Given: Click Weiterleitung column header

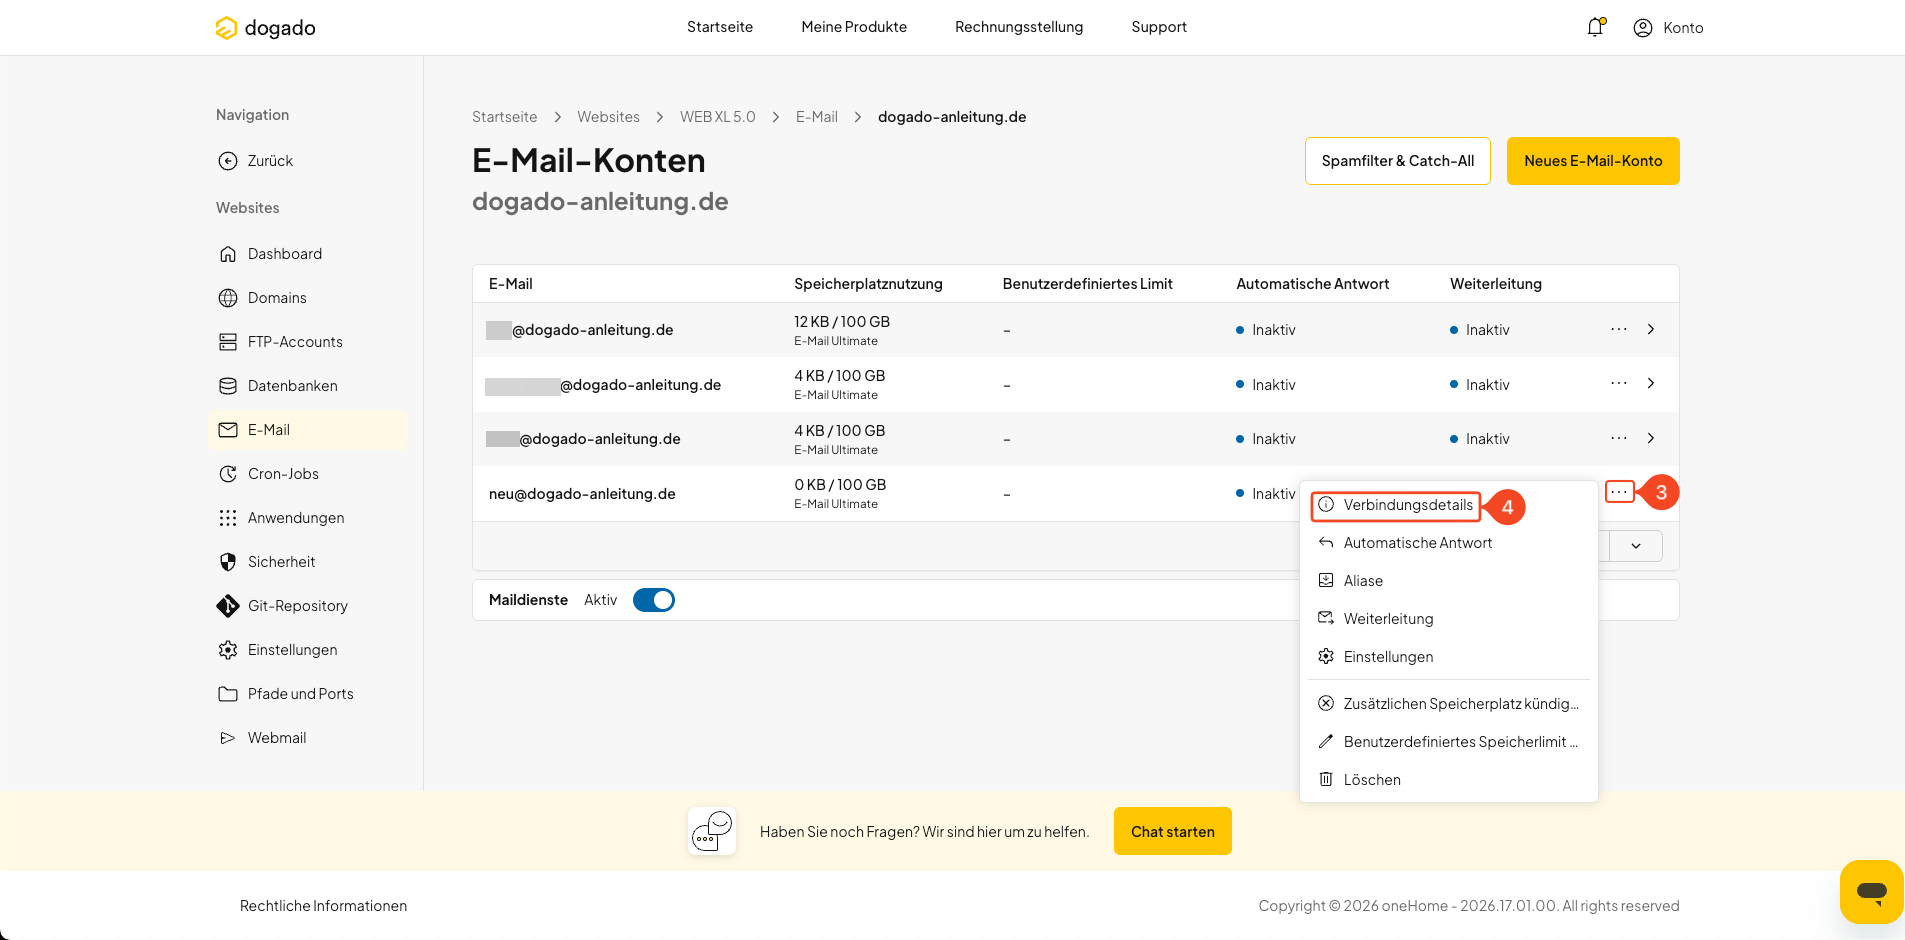Looking at the screenshot, I should (x=1496, y=284).
